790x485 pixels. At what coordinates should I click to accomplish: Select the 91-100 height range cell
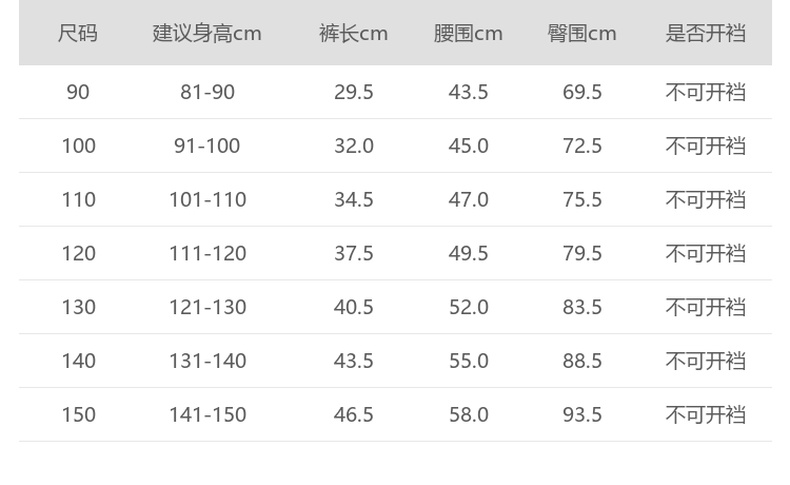pos(207,146)
